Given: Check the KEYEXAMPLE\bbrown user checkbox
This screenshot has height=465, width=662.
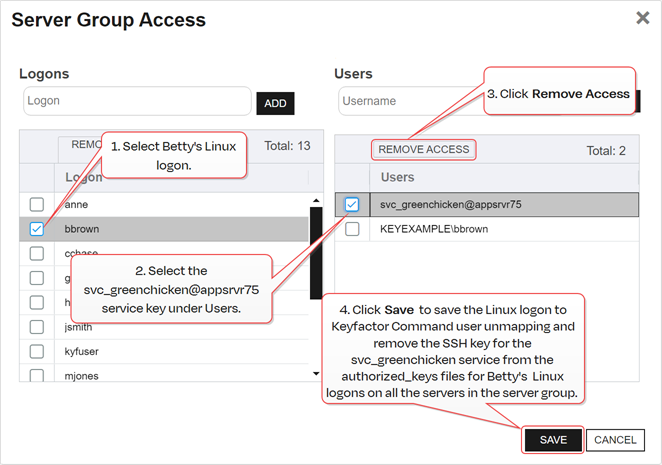Looking at the screenshot, I should (x=352, y=229).
